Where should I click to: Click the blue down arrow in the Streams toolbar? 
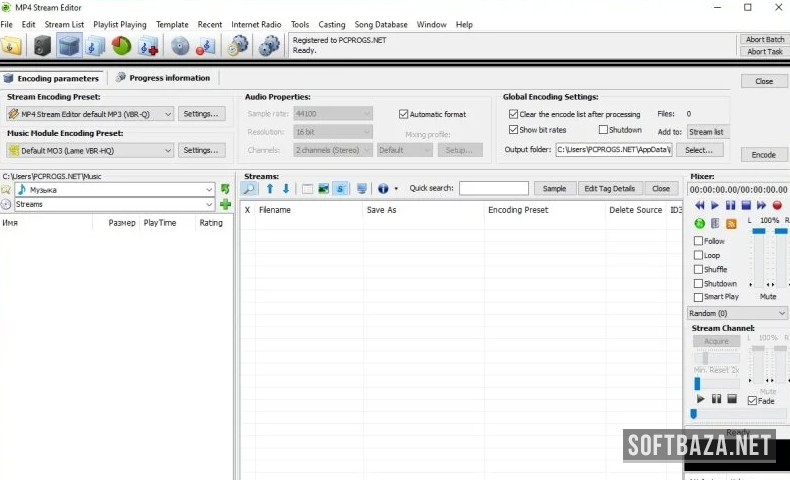pyautogui.click(x=286, y=188)
